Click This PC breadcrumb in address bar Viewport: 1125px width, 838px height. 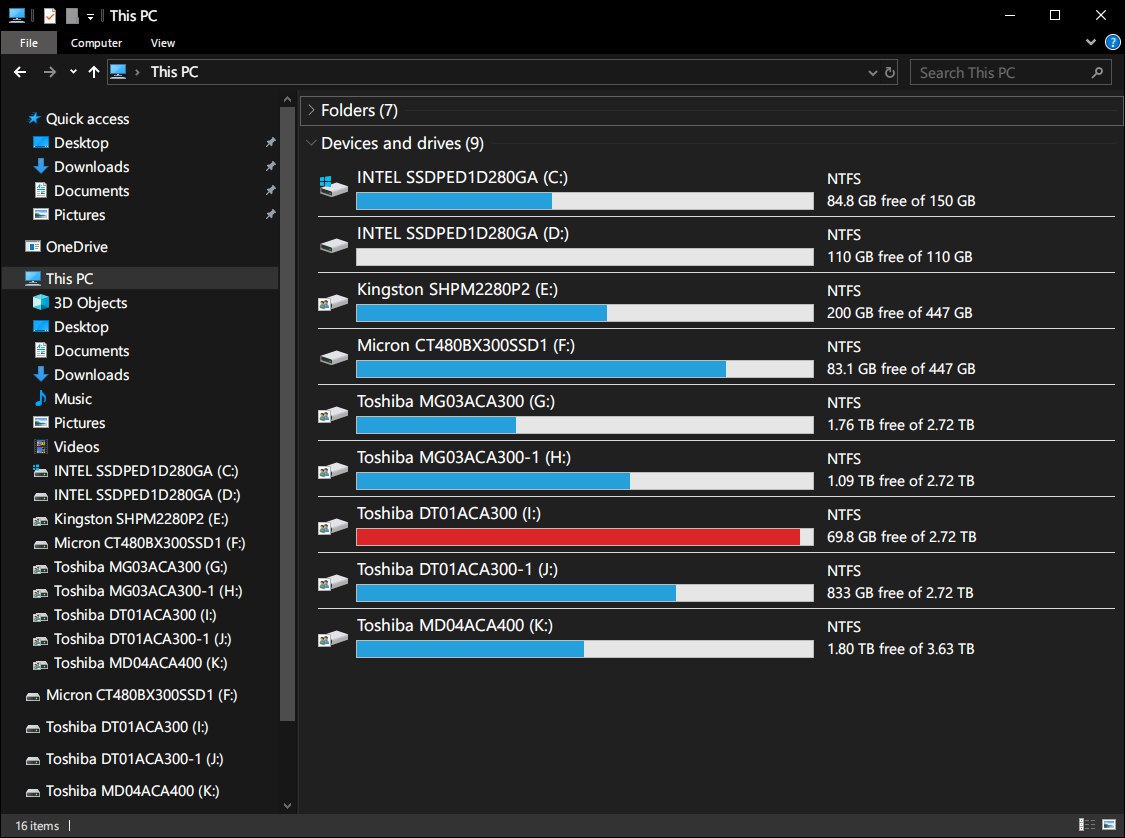pyautogui.click(x=174, y=72)
